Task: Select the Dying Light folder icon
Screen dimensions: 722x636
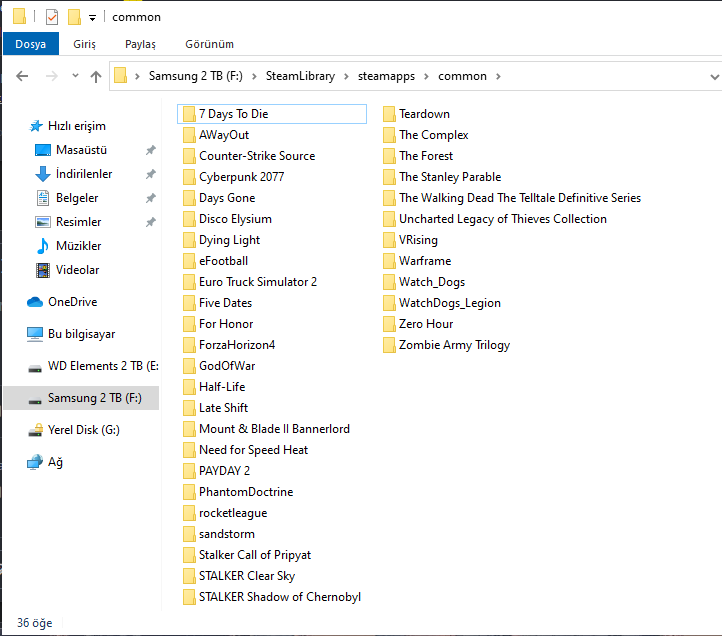Action: pos(189,240)
